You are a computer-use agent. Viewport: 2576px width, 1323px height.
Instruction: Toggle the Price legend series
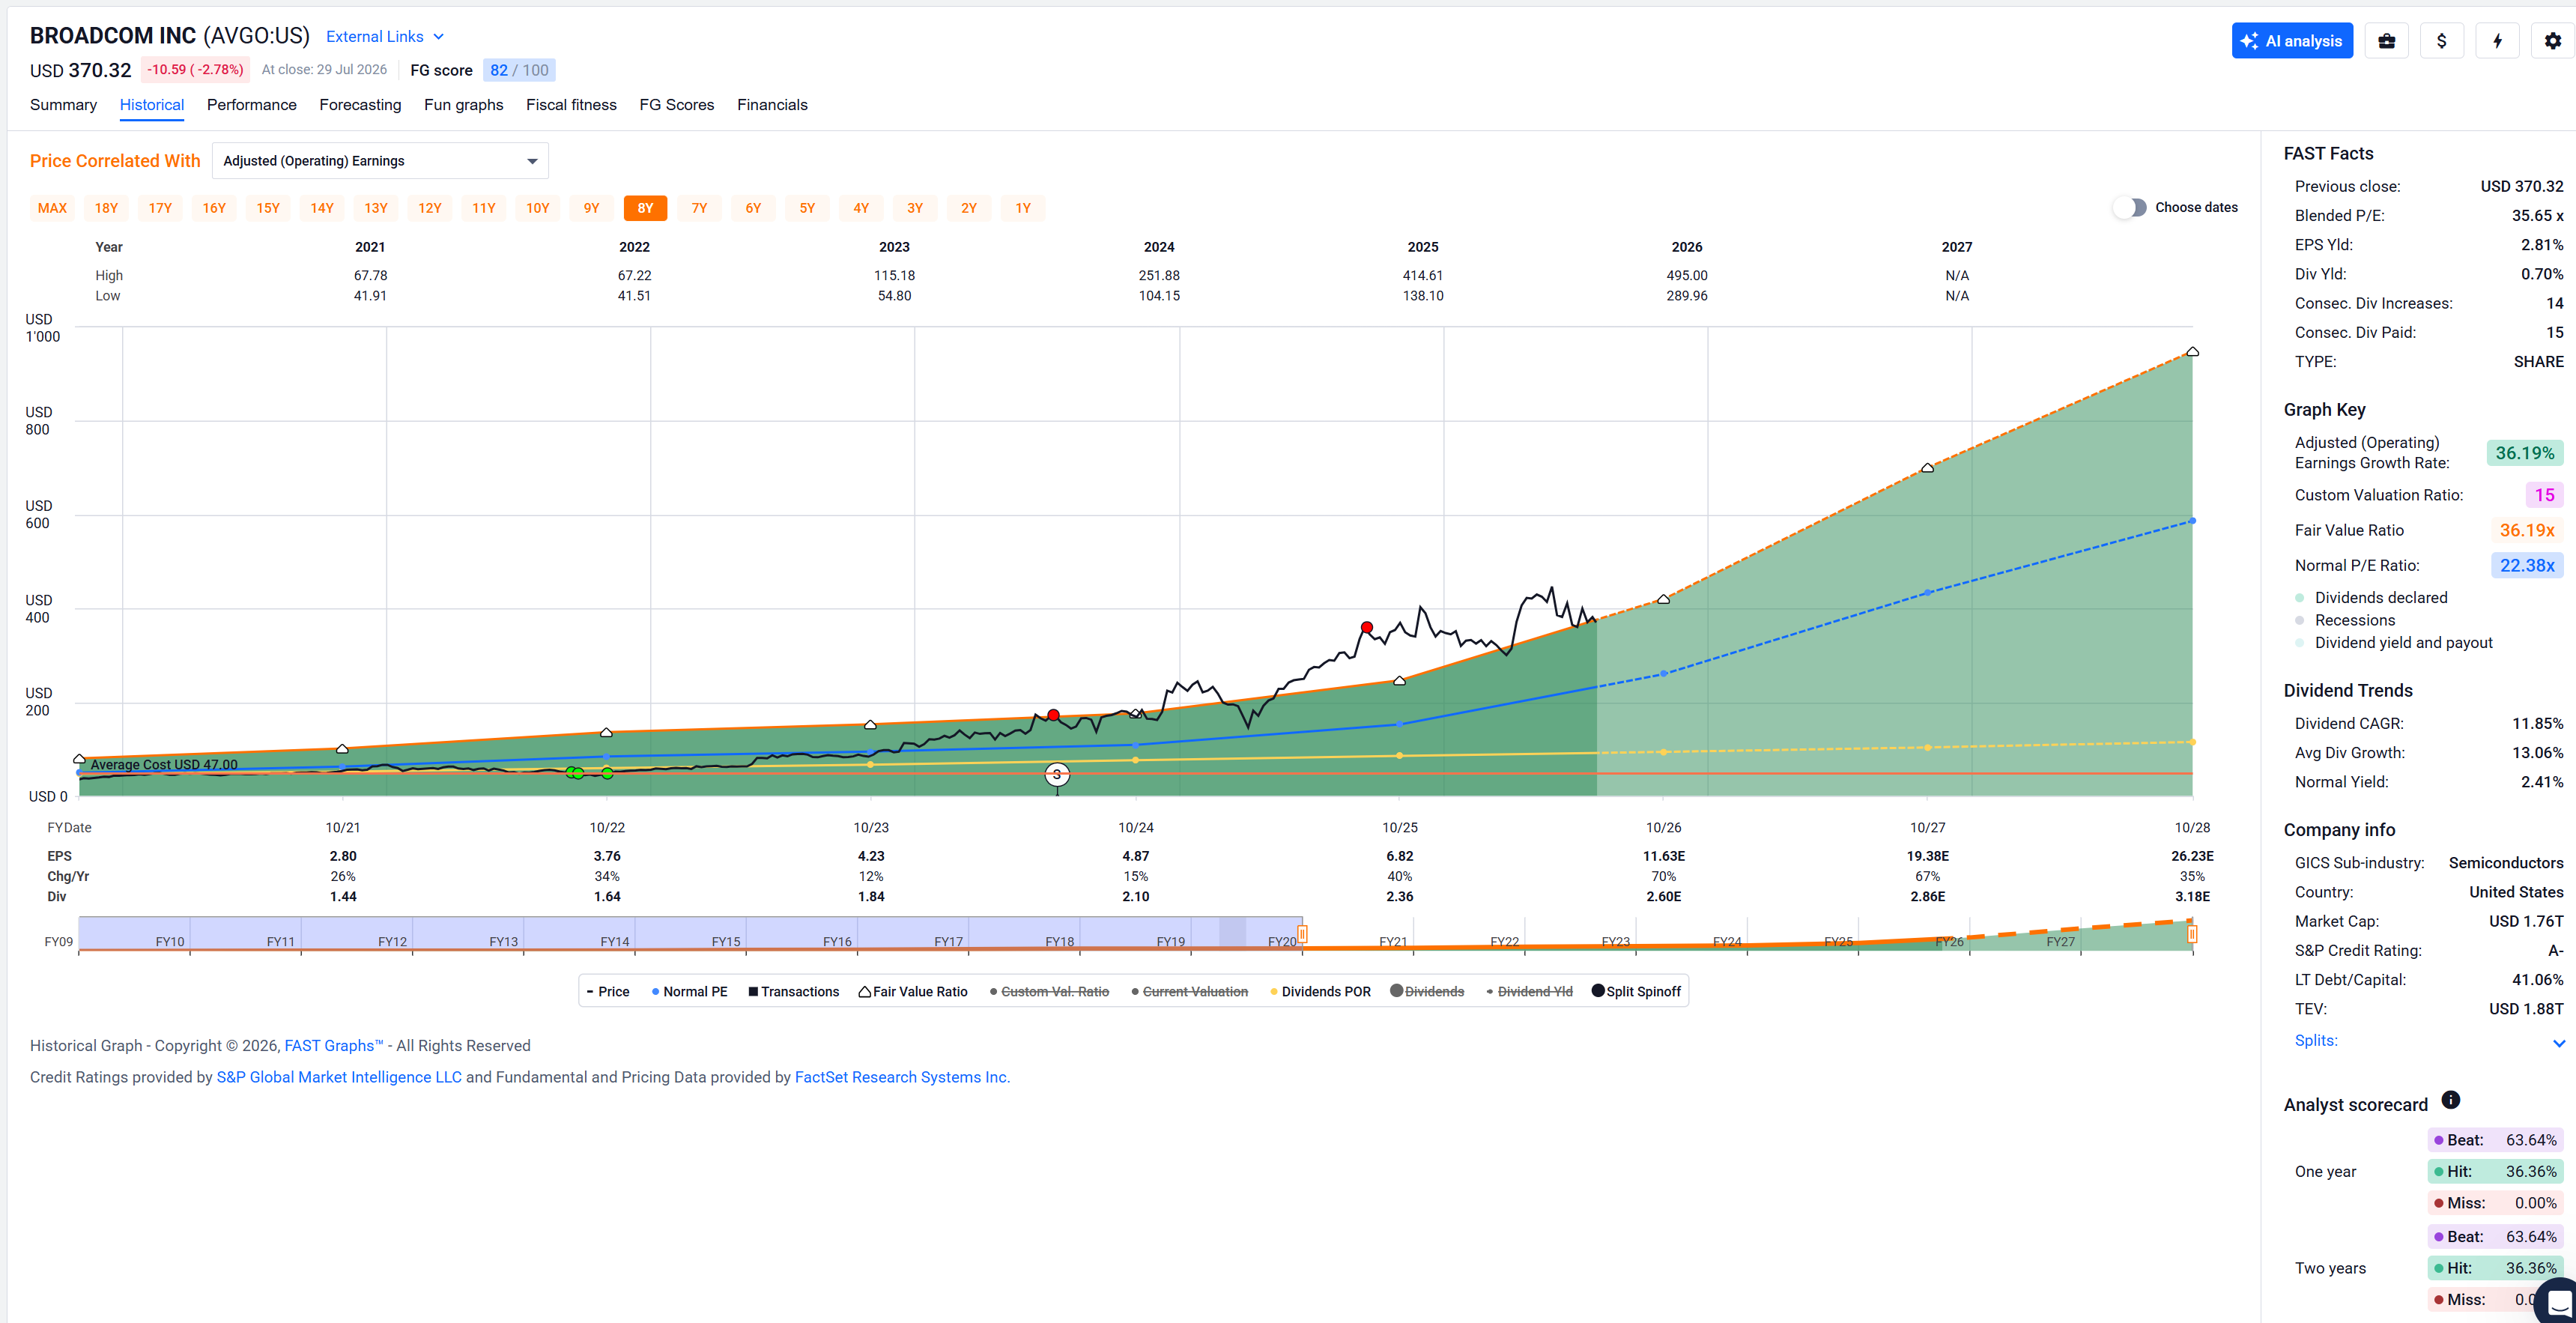608,992
